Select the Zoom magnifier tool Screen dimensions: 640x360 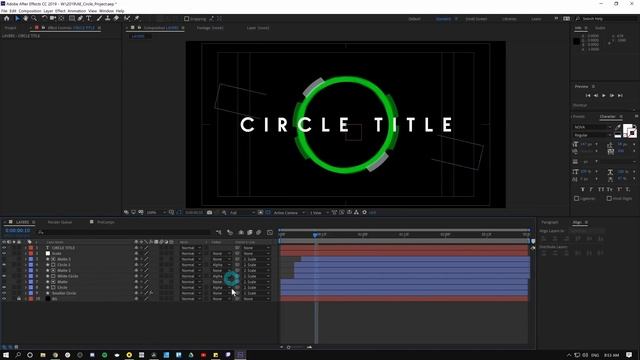coord(34,18)
